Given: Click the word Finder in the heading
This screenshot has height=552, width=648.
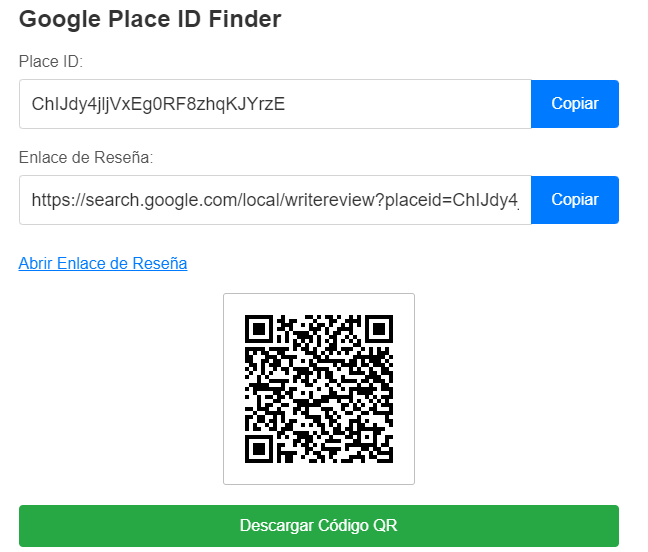Looking at the screenshot, I should click(247, 19).
